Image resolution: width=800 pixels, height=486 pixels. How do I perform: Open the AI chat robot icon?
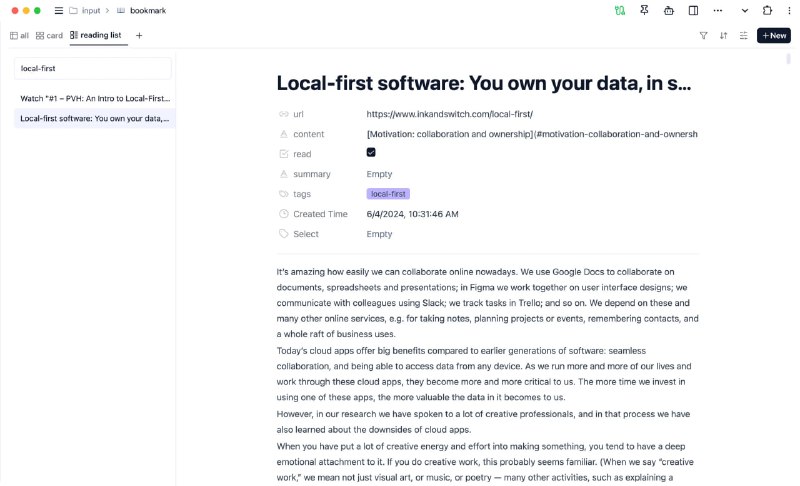(669, 10)
